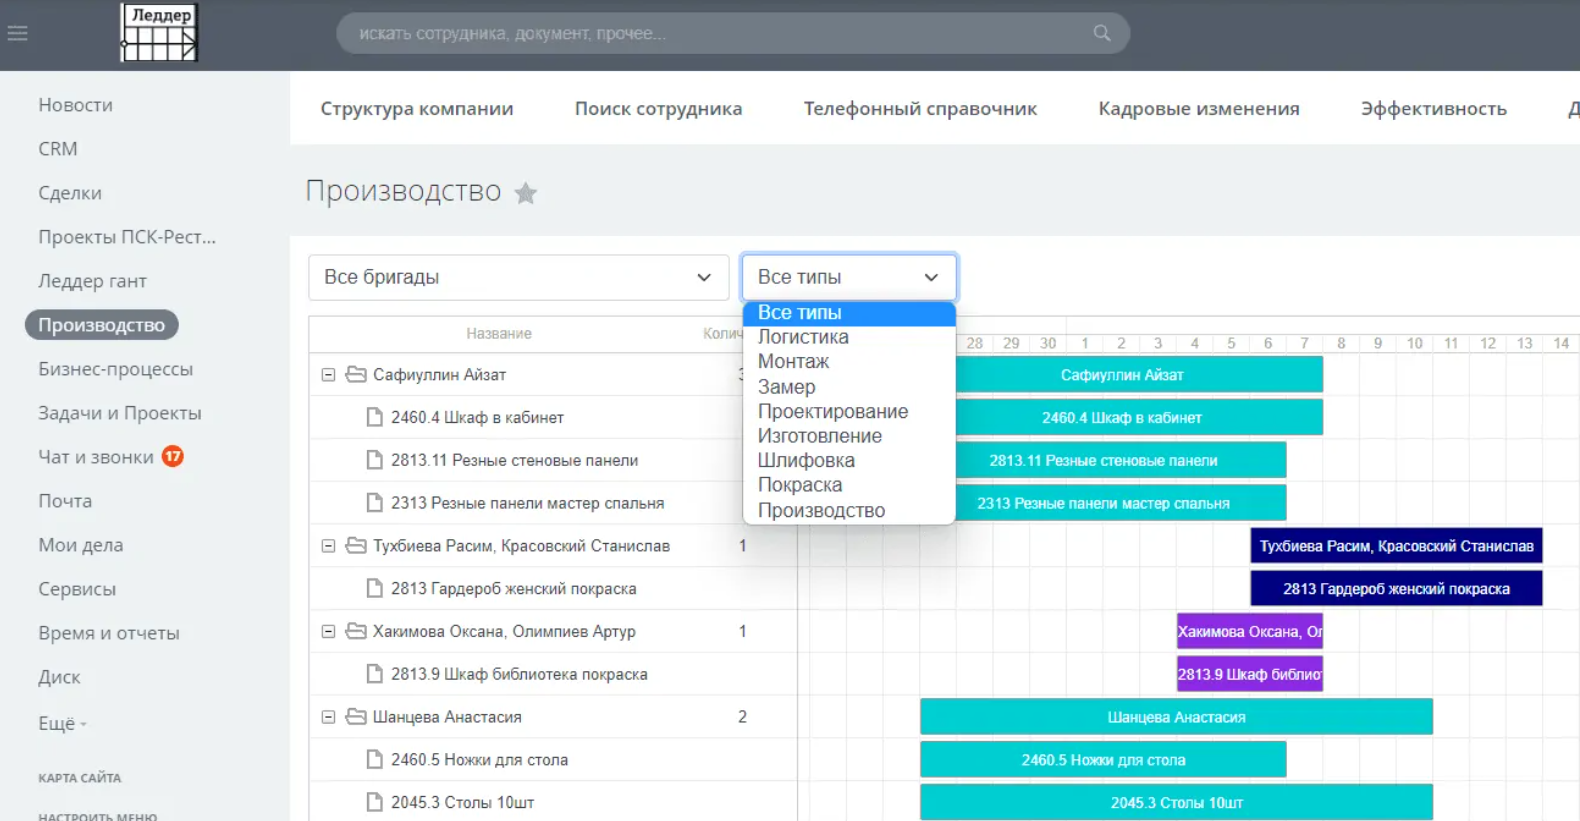Image resolution: width=1580 pixels, height=821 pixels.
Task: Click the folder icon beside Шанцева Анастасия
Action: [356, 717]
